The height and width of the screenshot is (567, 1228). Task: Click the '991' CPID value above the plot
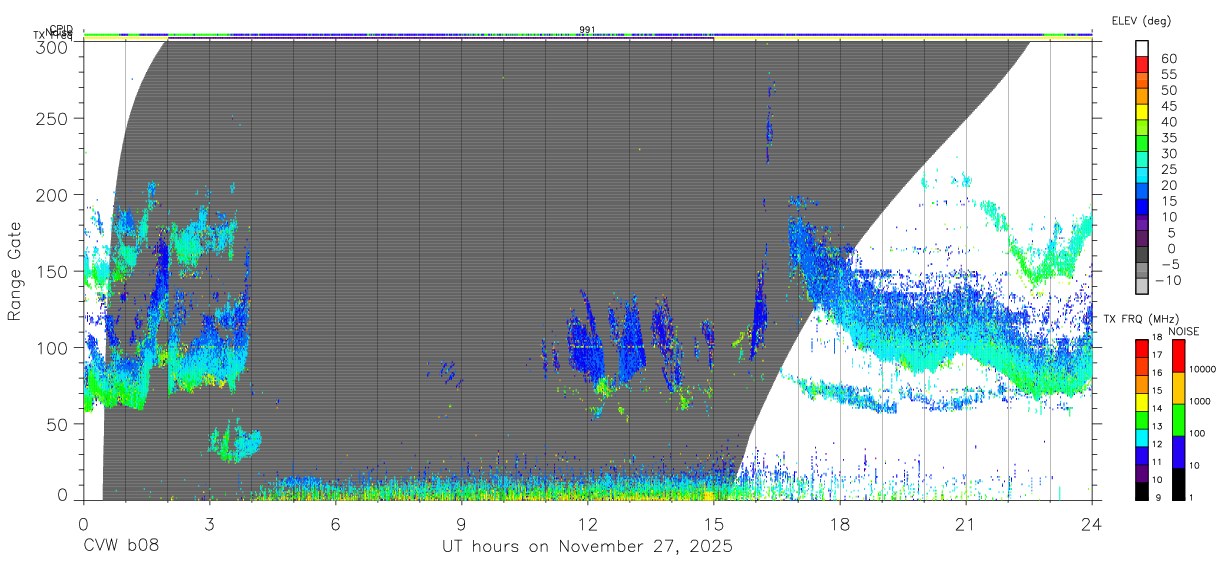coord(588,30)
